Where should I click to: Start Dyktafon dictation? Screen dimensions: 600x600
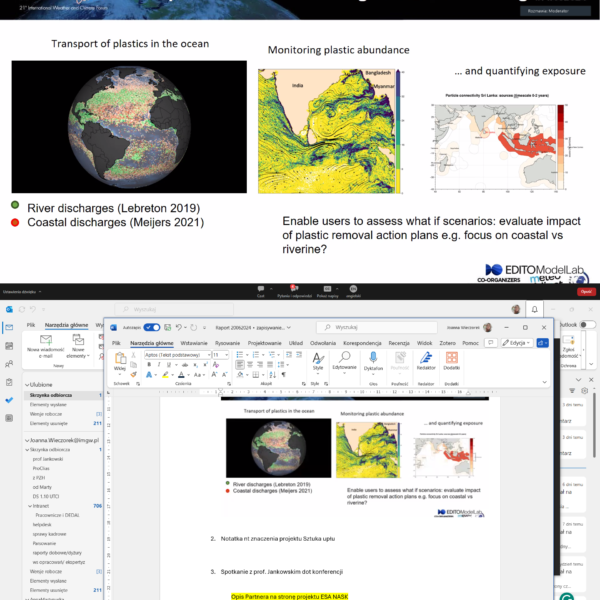tap(373, 362)
